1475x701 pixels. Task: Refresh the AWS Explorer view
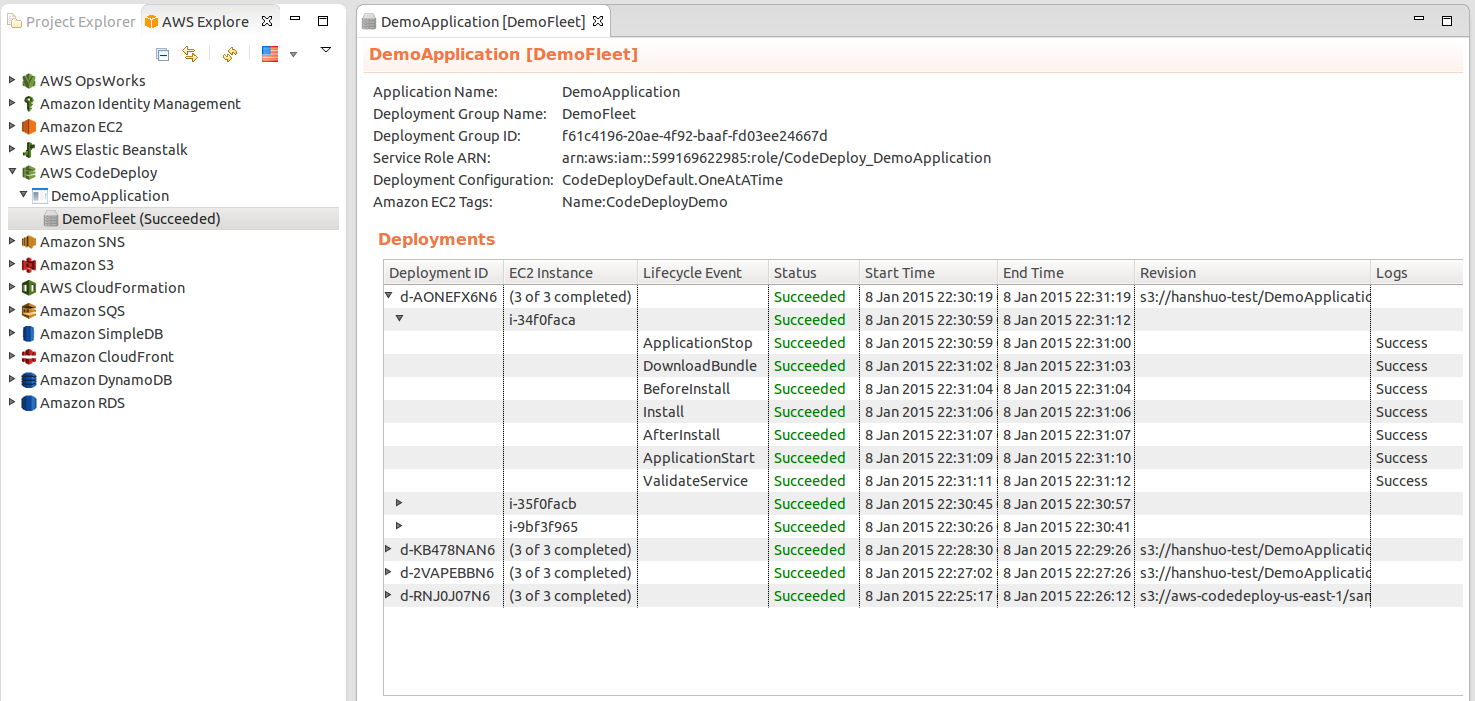(x=230, y=54)
